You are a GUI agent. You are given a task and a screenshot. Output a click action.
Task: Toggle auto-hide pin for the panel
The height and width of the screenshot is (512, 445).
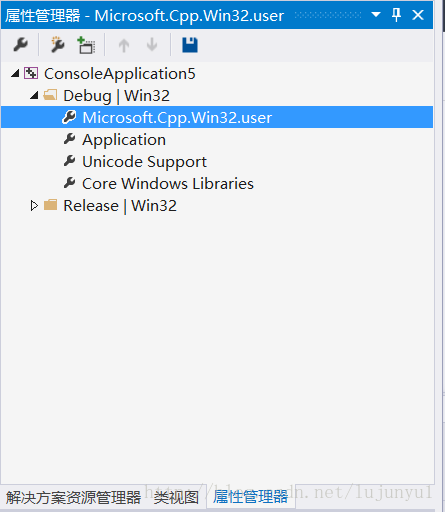396,15
